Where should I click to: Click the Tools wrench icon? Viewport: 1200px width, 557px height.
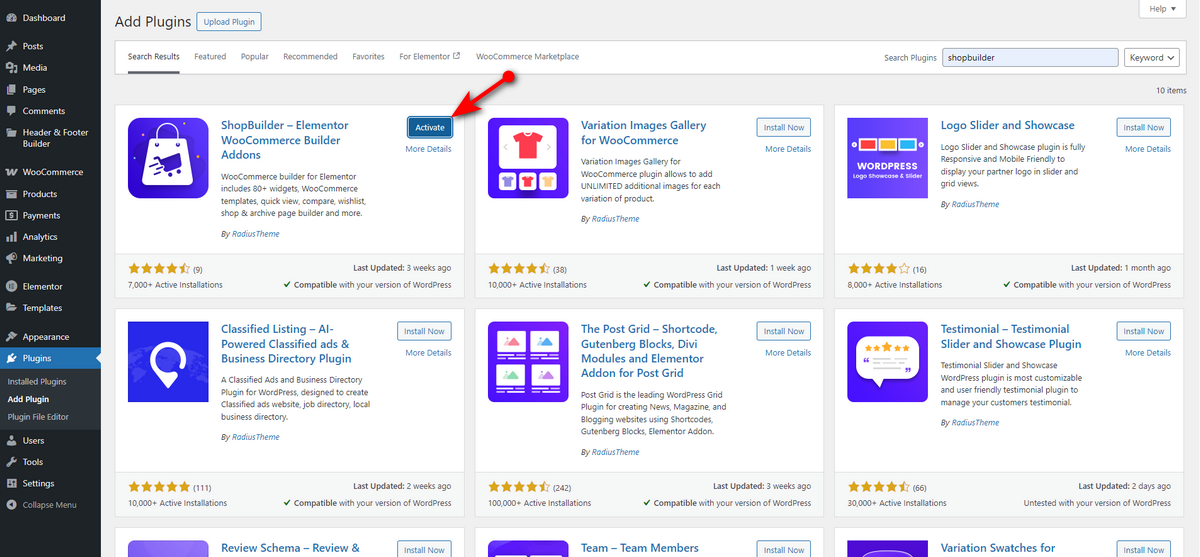pyautogui.click(x=11, y=462)
